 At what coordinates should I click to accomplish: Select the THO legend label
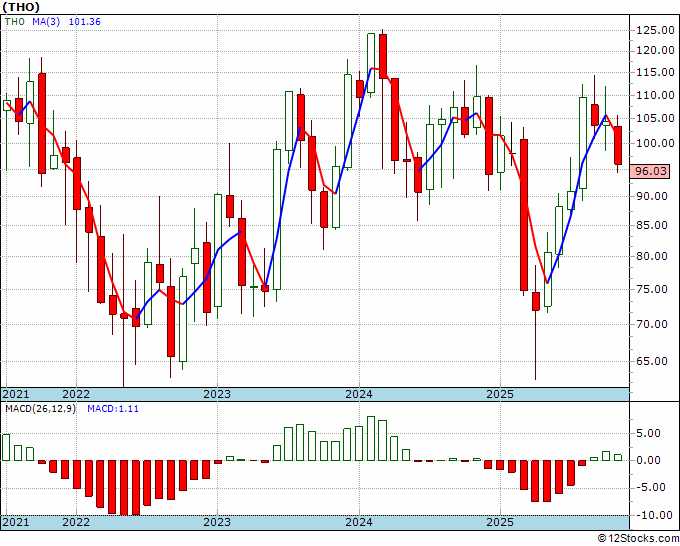(15, 22)
